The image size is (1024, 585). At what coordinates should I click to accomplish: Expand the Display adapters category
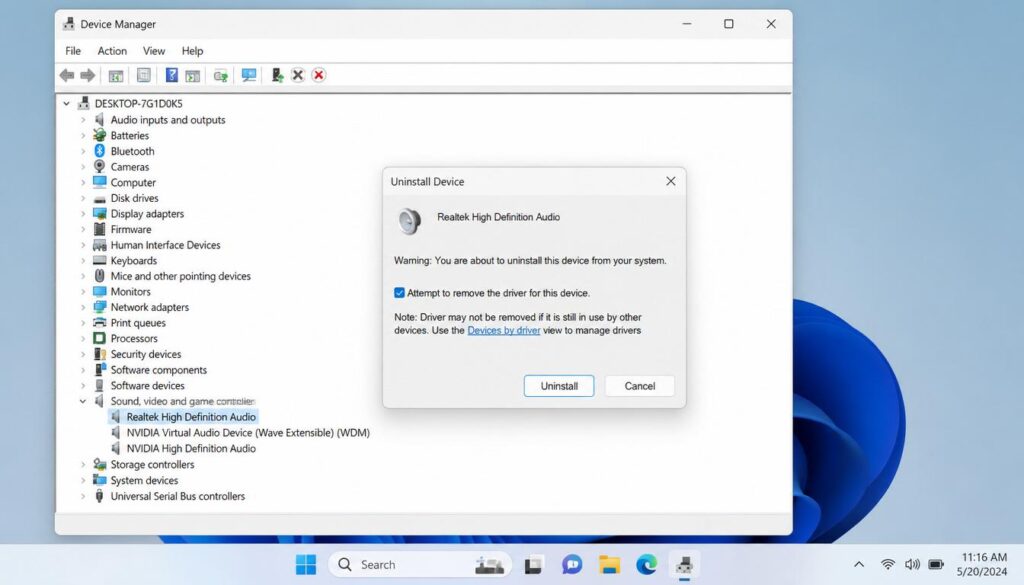83,213
